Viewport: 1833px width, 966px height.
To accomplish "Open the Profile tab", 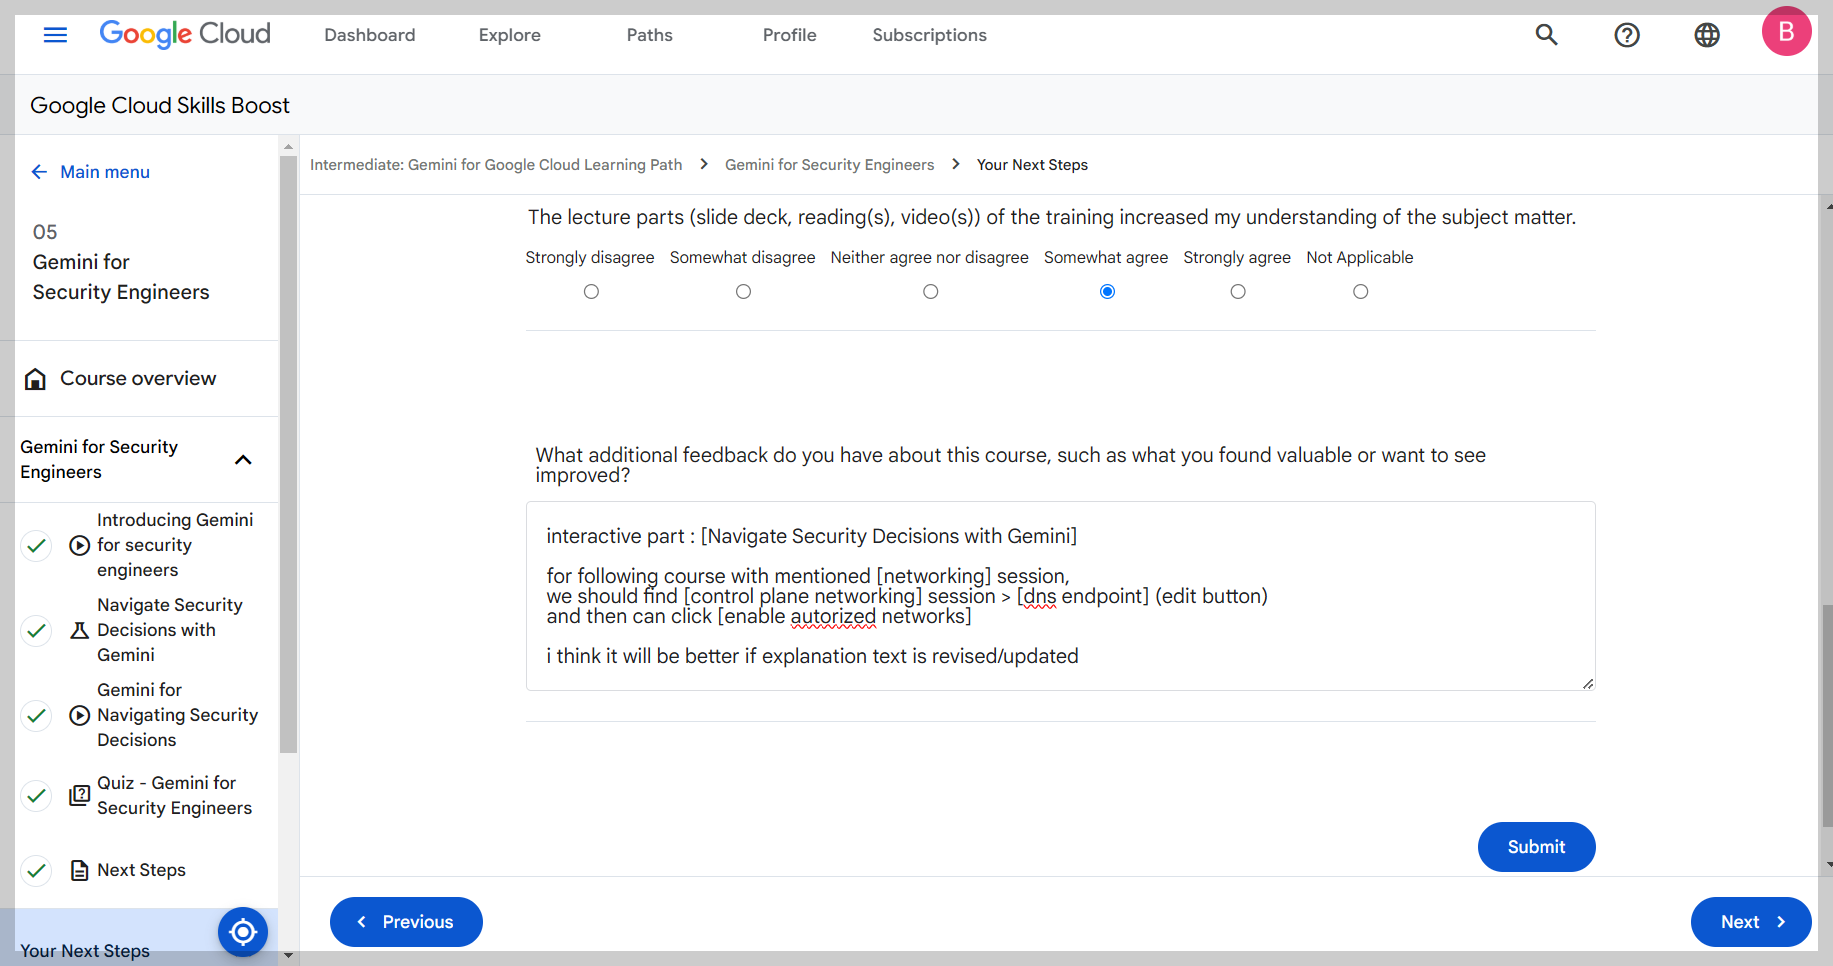I will pos(790,35).
